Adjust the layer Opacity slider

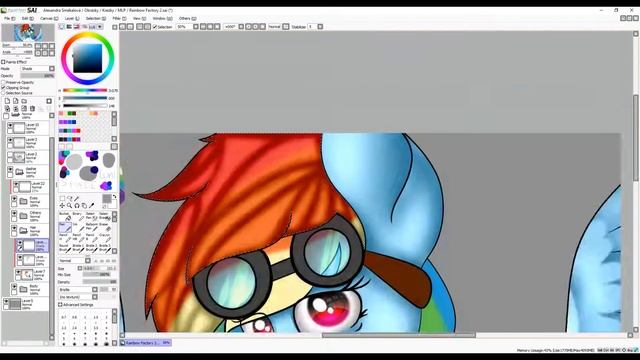(38, 76)
